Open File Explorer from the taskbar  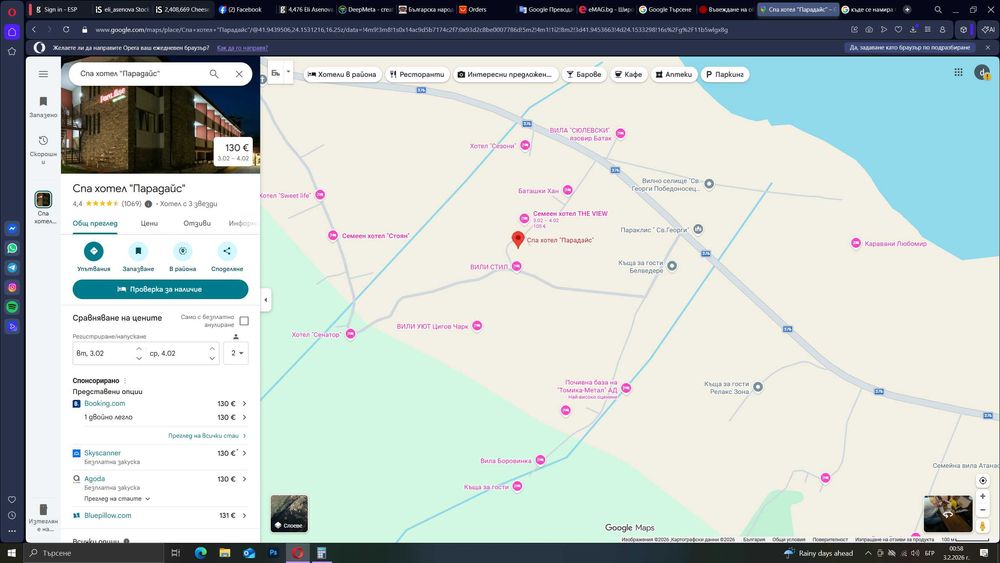point(224,553)
